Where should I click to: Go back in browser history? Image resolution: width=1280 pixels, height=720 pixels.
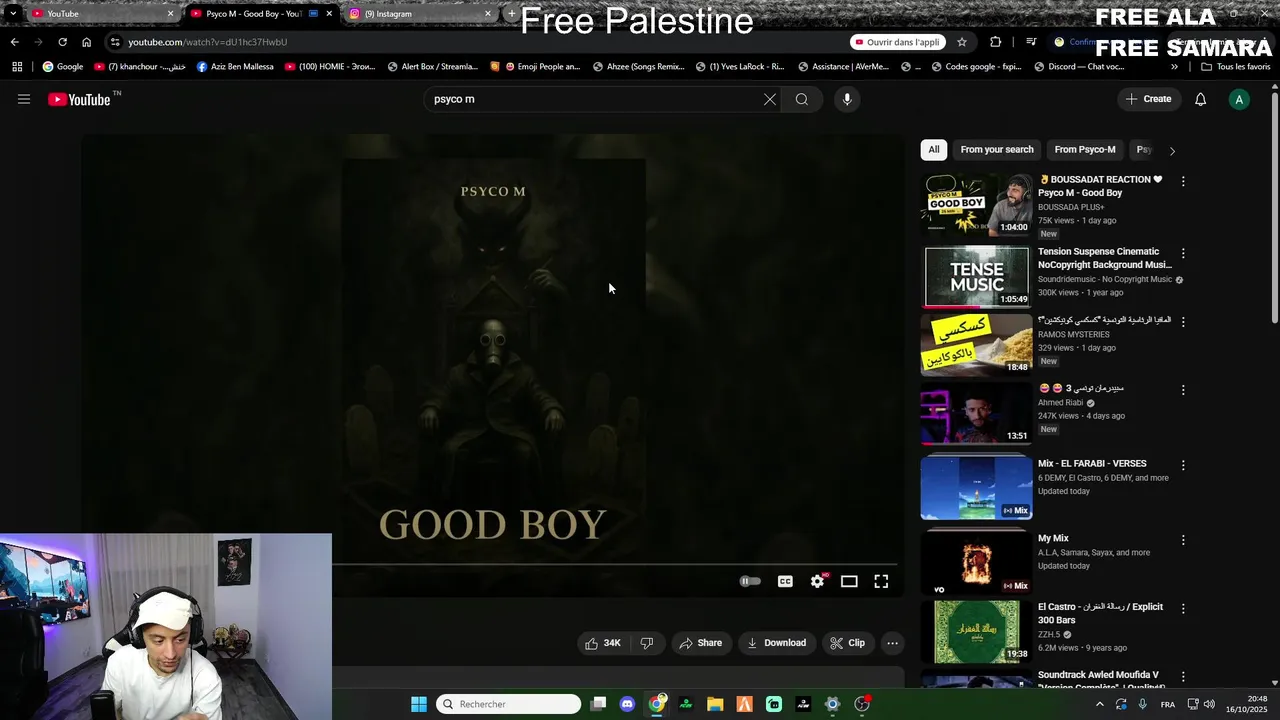pos(14,42)
